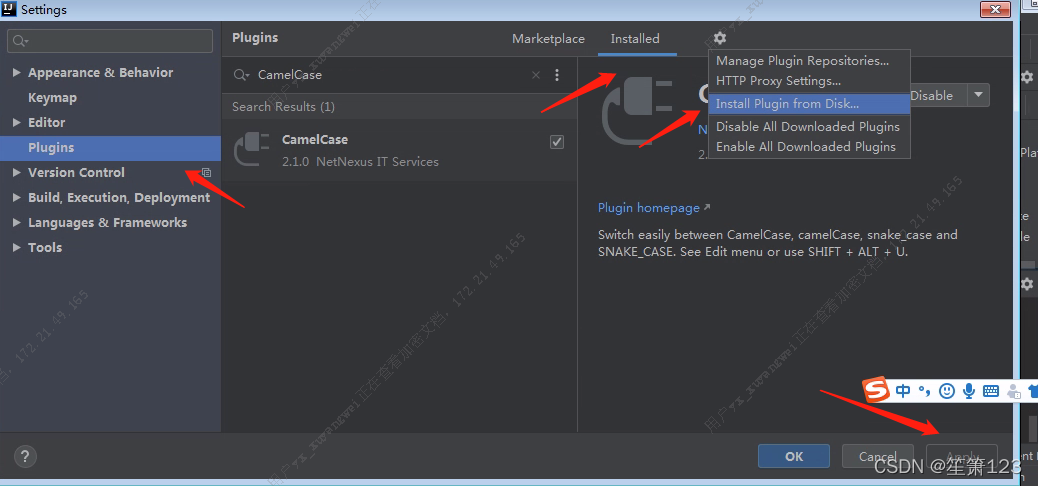Expand the Version Control section
1038x486 pixels.
[17, 172]
